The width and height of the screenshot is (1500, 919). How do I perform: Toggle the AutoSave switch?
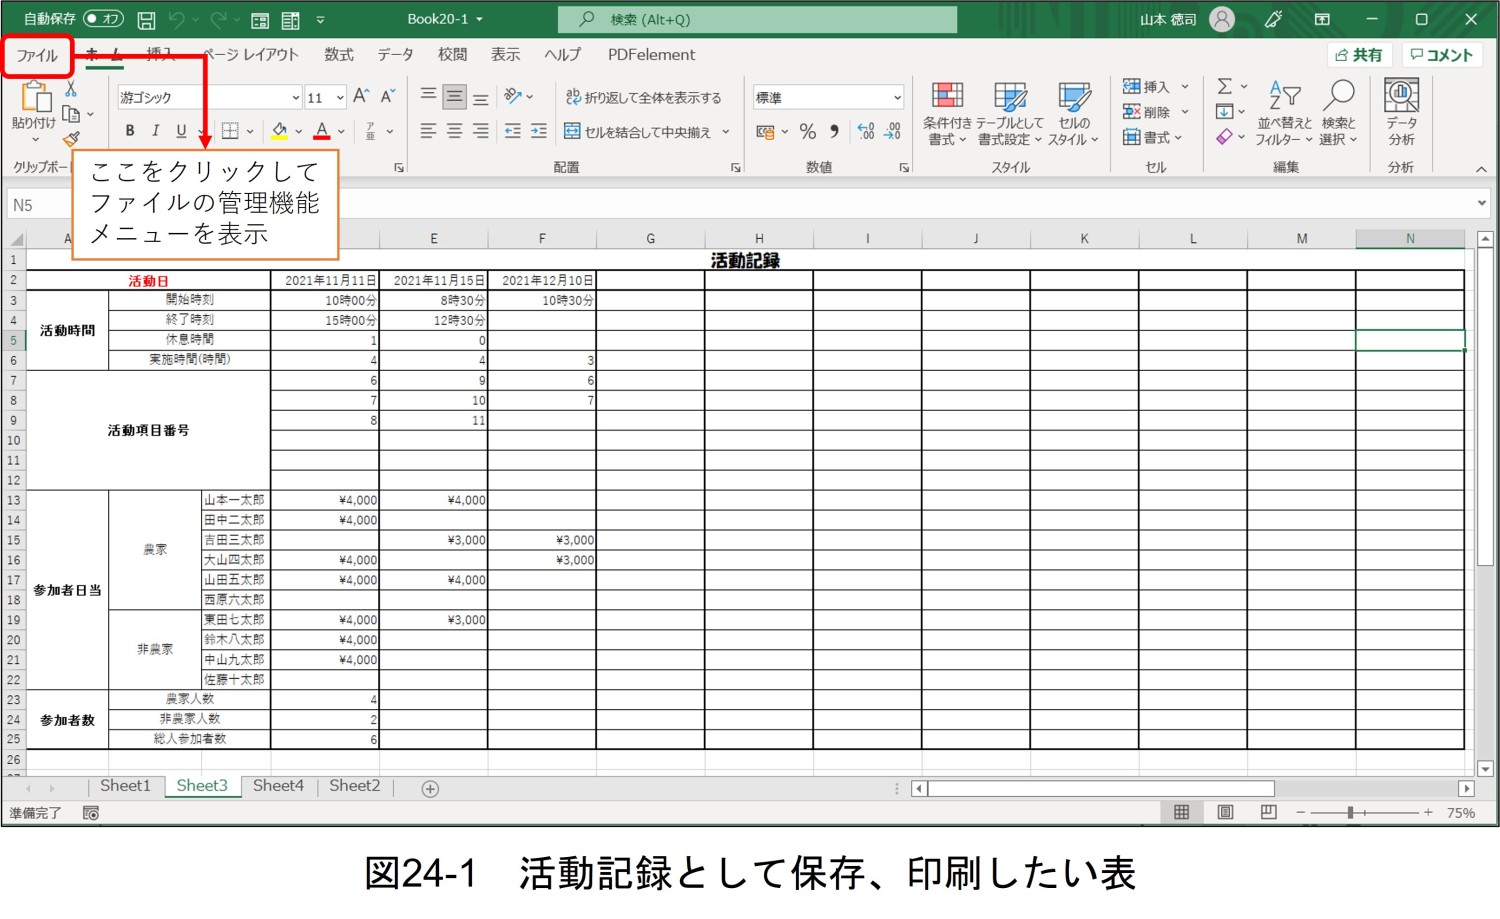(103, 19)
